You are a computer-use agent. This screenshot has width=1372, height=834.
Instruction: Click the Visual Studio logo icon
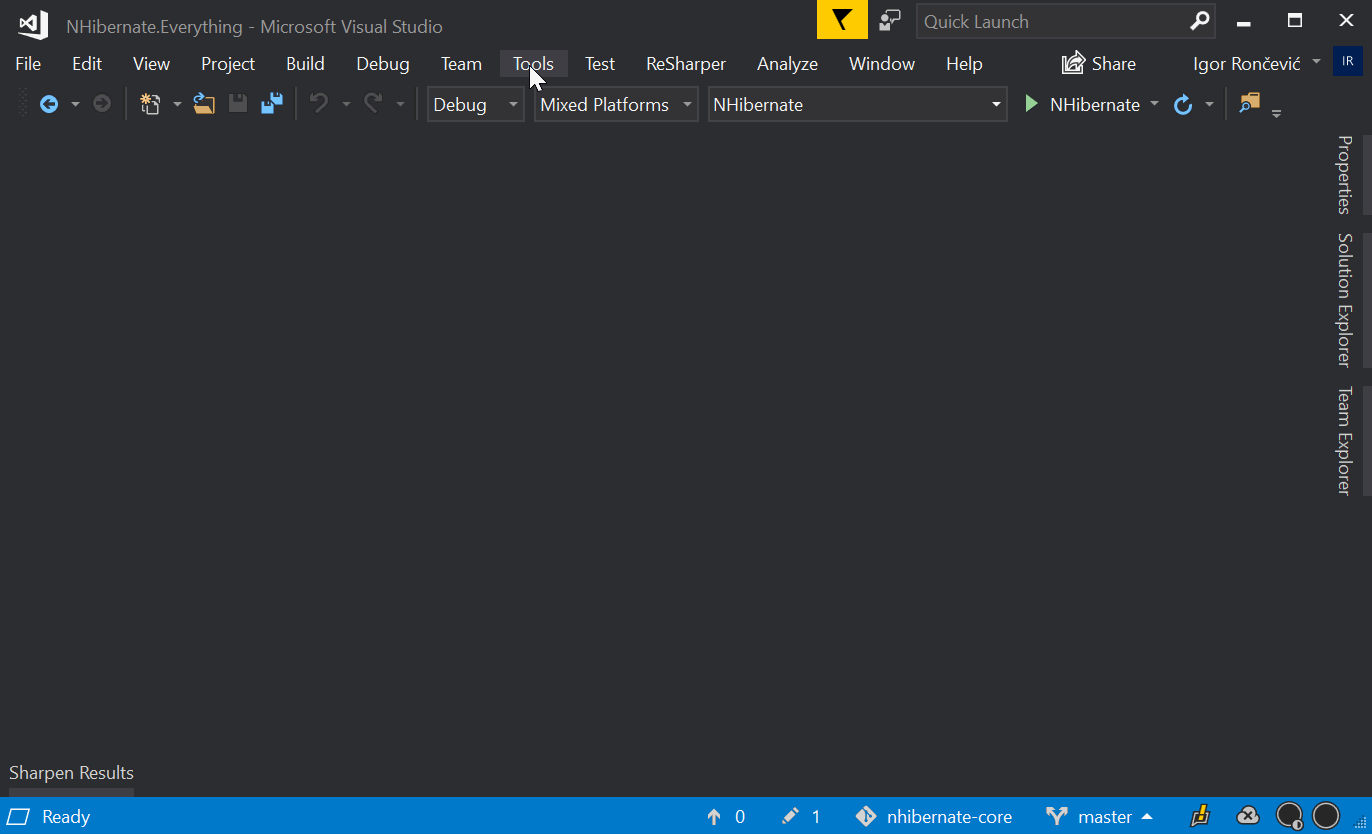33,24
